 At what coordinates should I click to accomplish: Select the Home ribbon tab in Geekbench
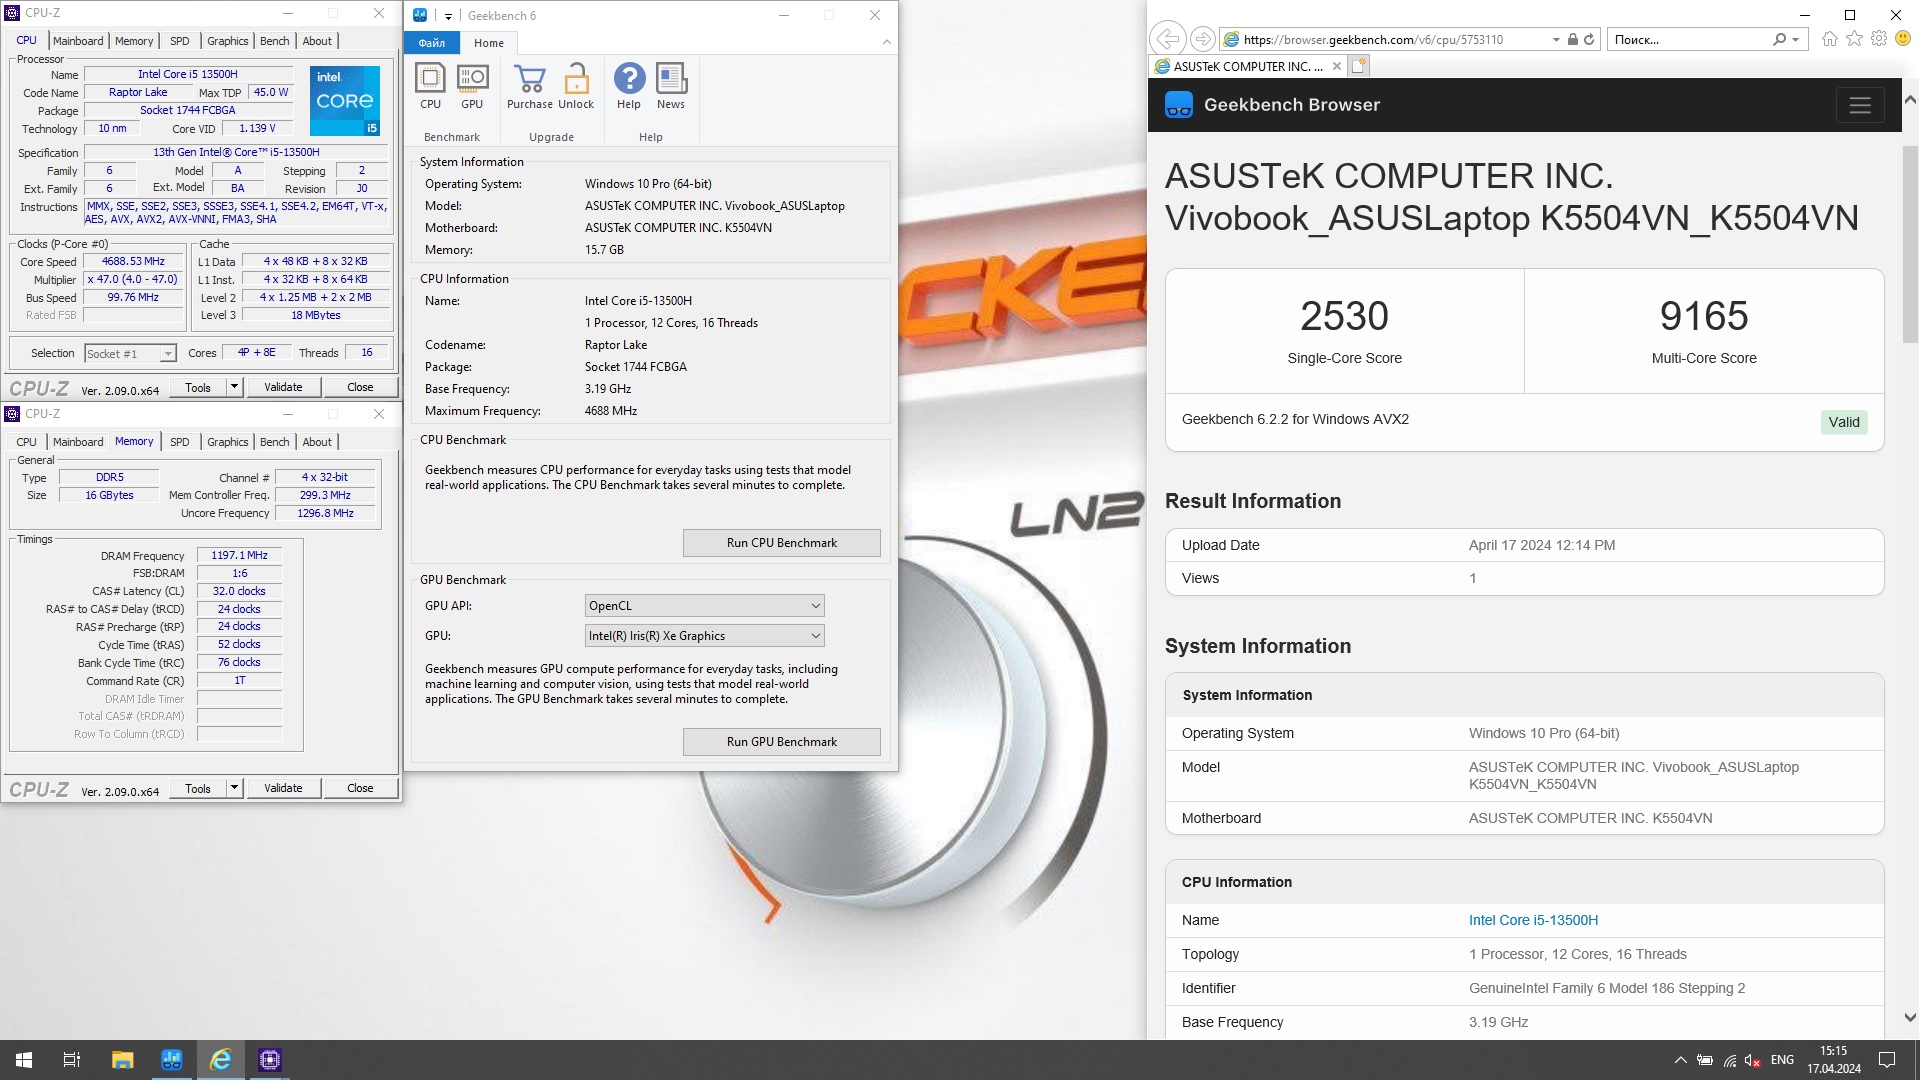click(489, 43)
